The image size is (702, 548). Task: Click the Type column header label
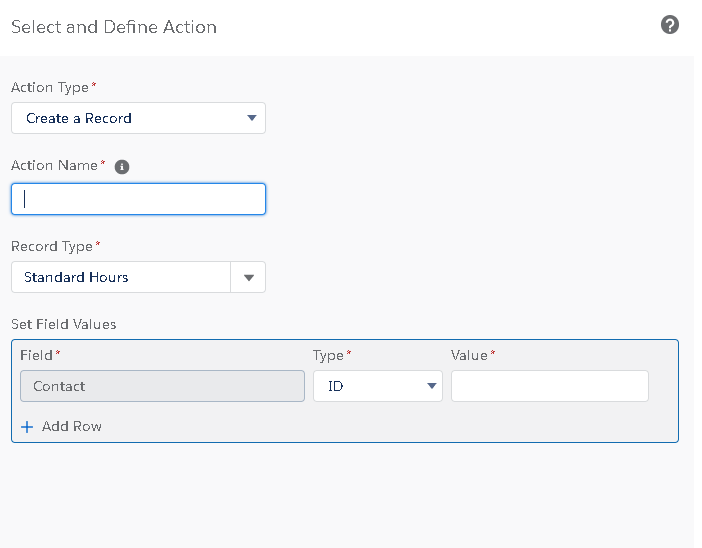(x=328, y=355)
